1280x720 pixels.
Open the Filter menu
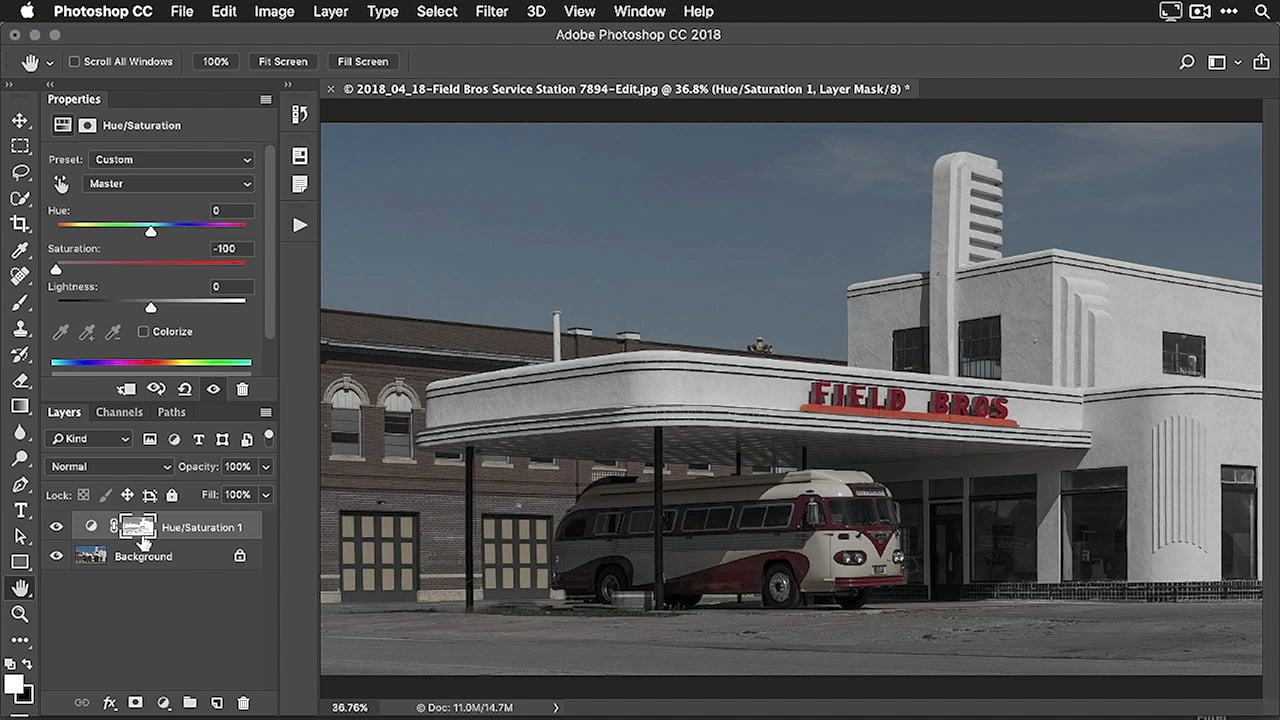pyautogui.click(x=491, y=12)
